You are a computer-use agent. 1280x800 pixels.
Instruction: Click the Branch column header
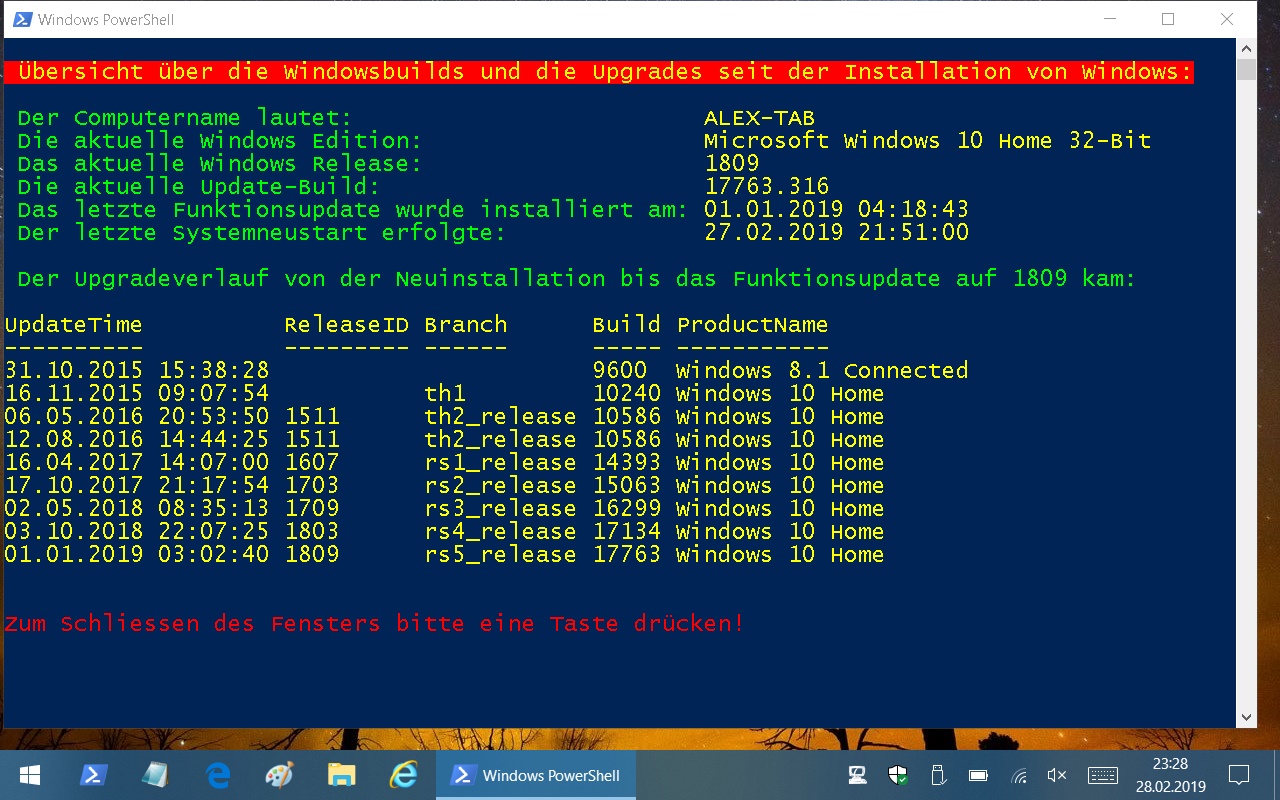point(465,325)
